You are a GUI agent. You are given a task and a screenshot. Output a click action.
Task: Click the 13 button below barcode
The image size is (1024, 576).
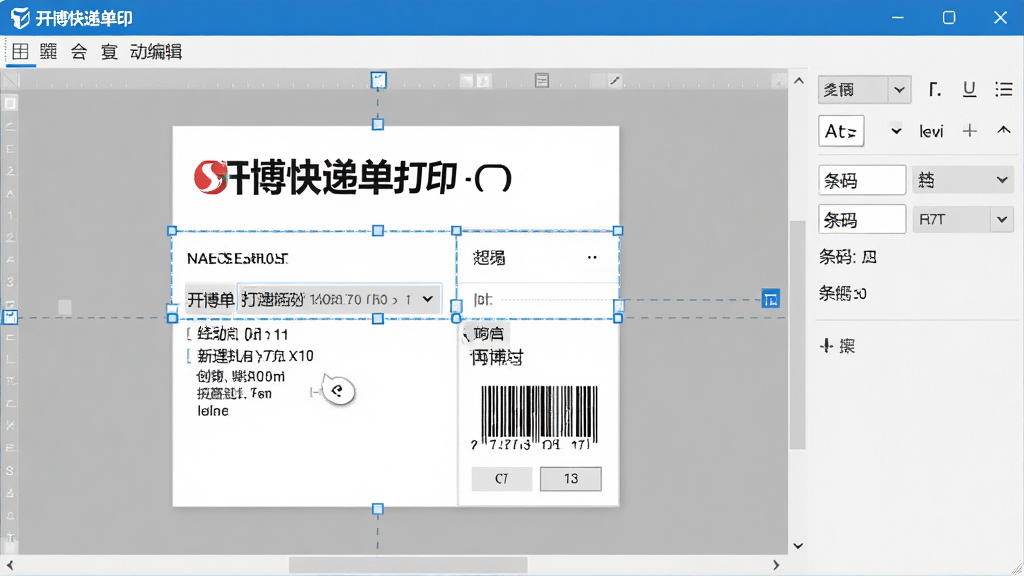571,479
